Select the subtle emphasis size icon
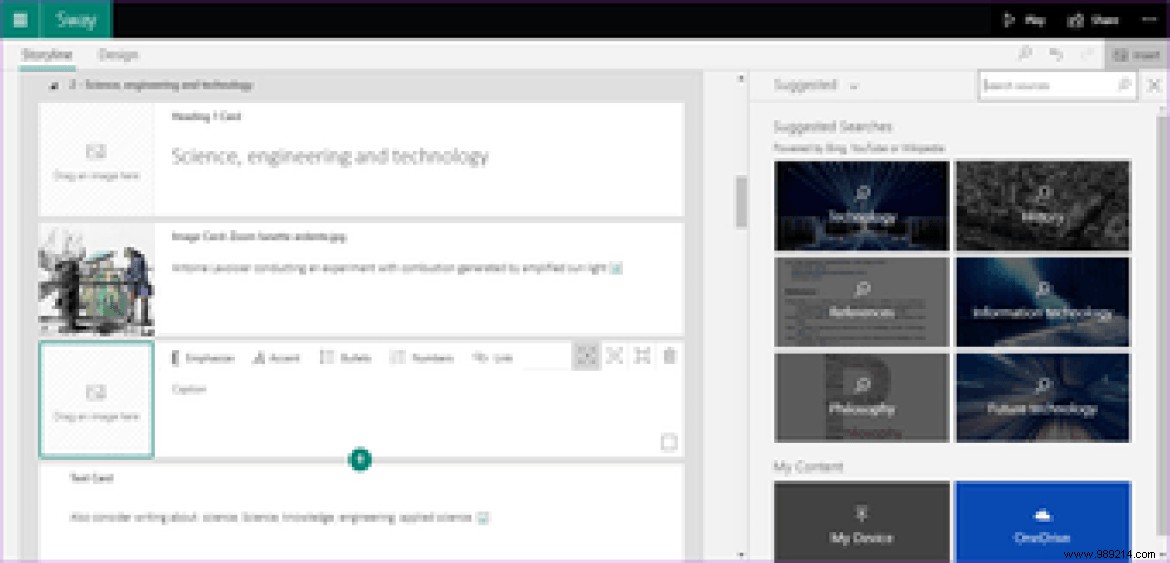This screenshot has height=563, width=1170. tap(587, 356)
